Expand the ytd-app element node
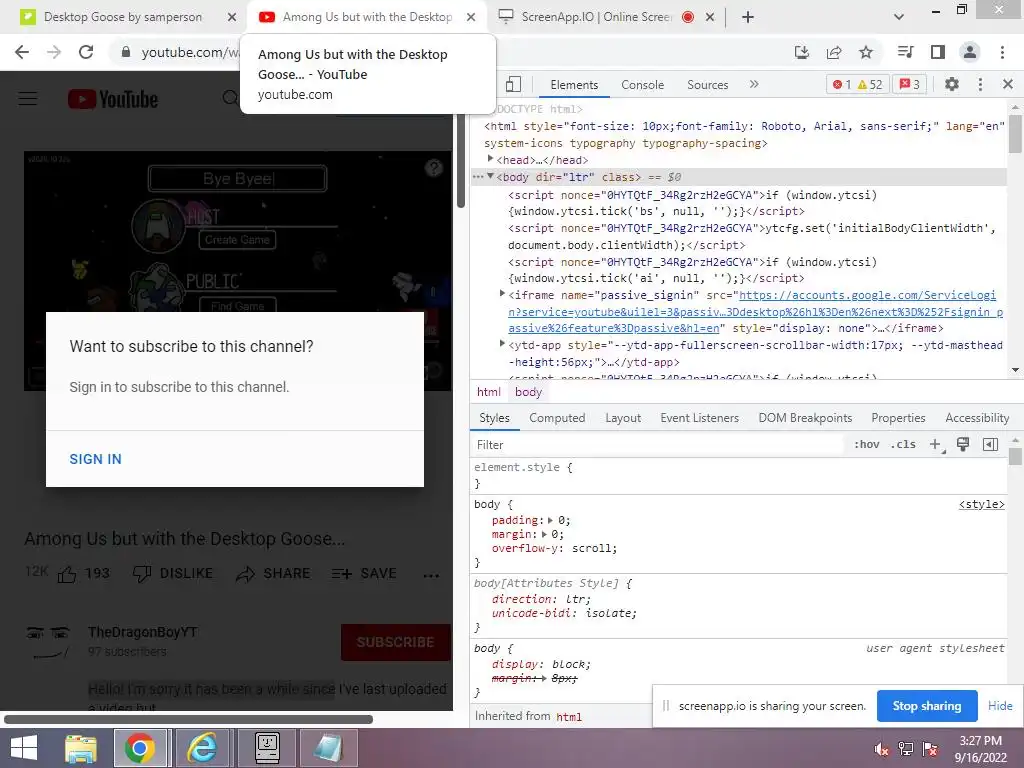 coord(502,344)
